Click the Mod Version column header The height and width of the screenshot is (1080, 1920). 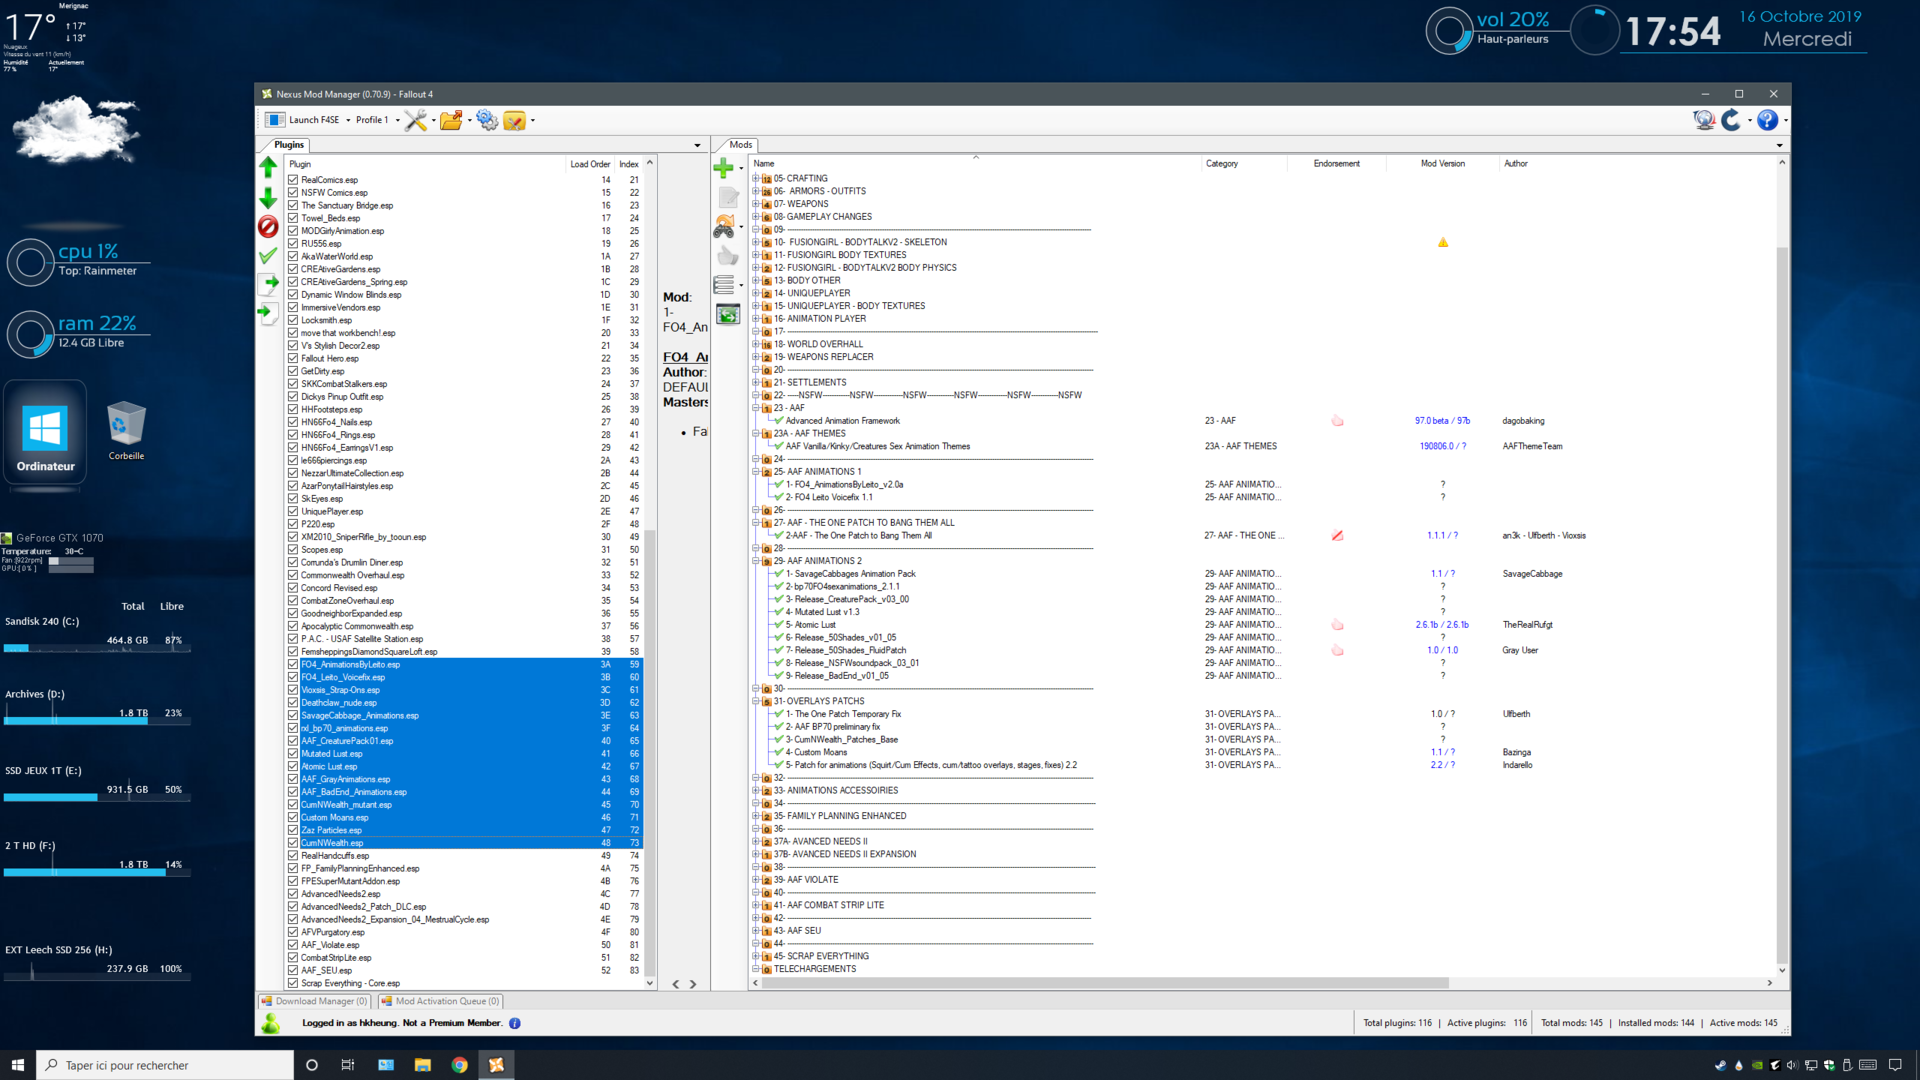click(x=1442, y=164)
